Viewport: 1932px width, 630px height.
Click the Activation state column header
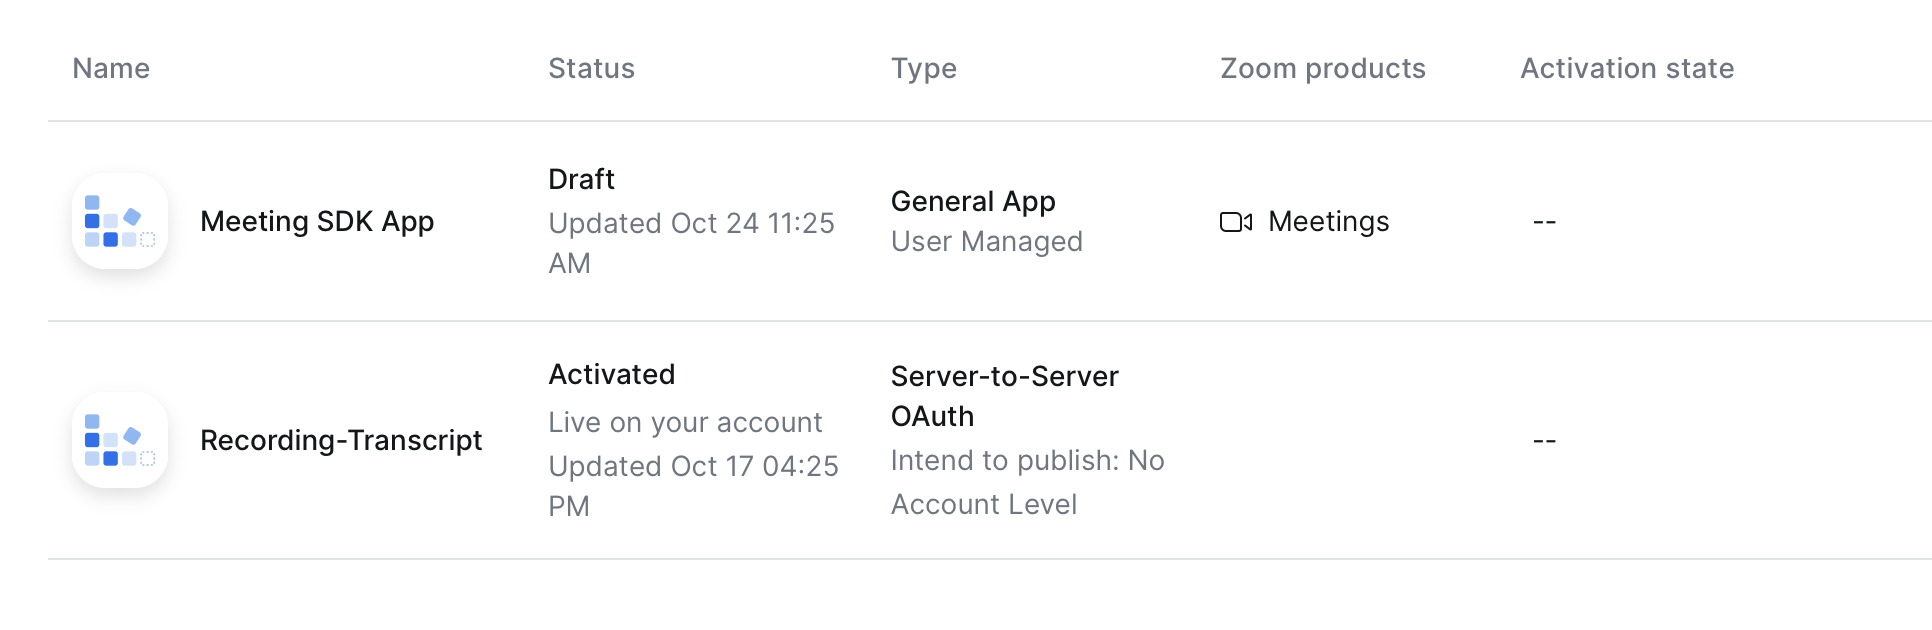(1627, 68)
